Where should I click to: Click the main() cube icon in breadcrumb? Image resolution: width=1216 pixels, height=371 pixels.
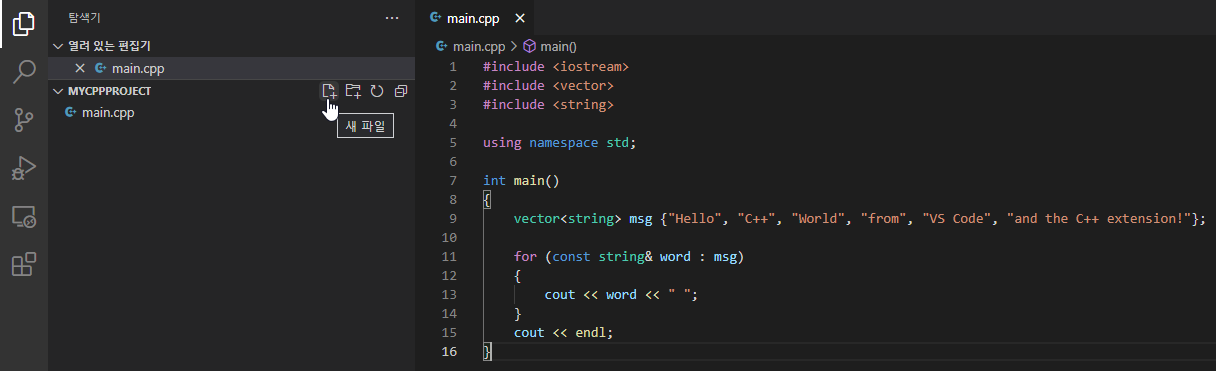click(x=530, y=46)
